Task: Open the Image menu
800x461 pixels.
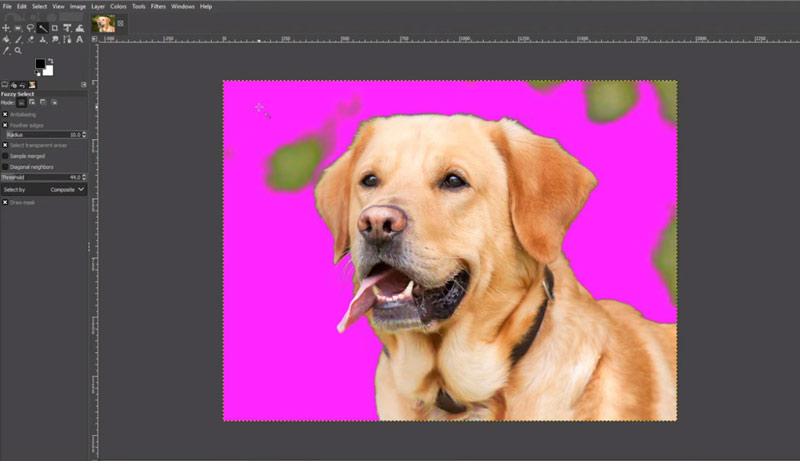Action: click(x=78, y=7)
